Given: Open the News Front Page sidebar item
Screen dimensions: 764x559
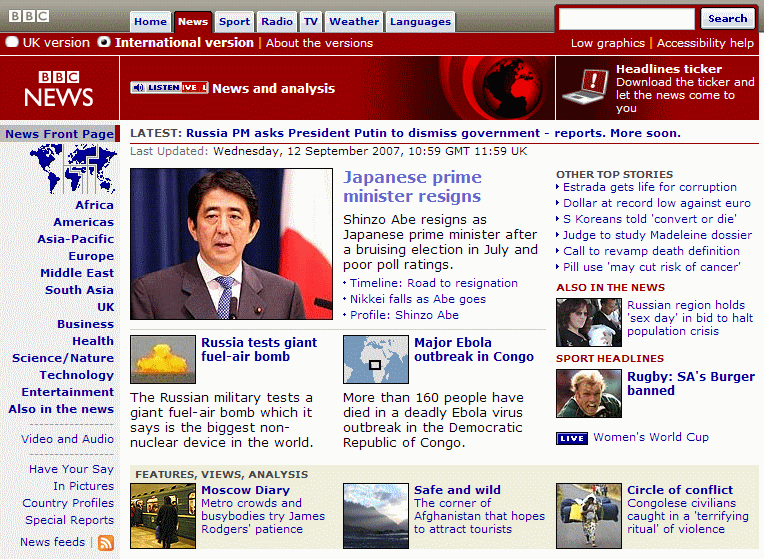Looking at the screenshot, I should pyautogui.click(x=59, y=134).
